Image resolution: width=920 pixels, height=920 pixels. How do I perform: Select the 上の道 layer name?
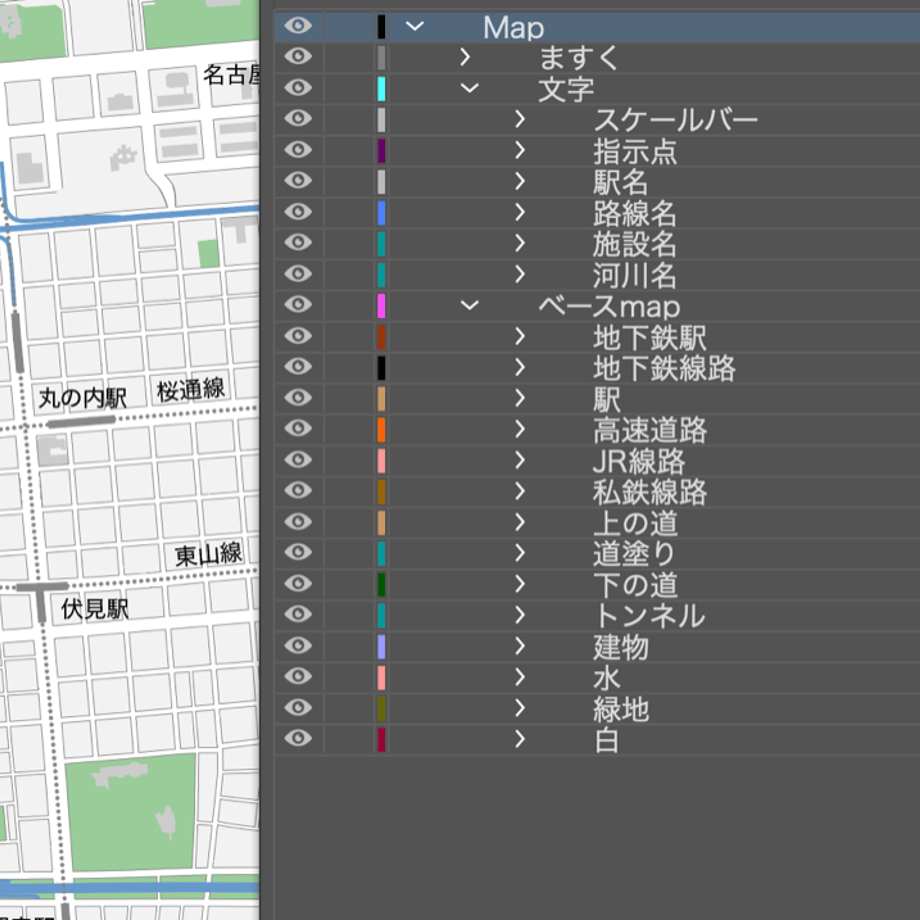click(635, 523)
